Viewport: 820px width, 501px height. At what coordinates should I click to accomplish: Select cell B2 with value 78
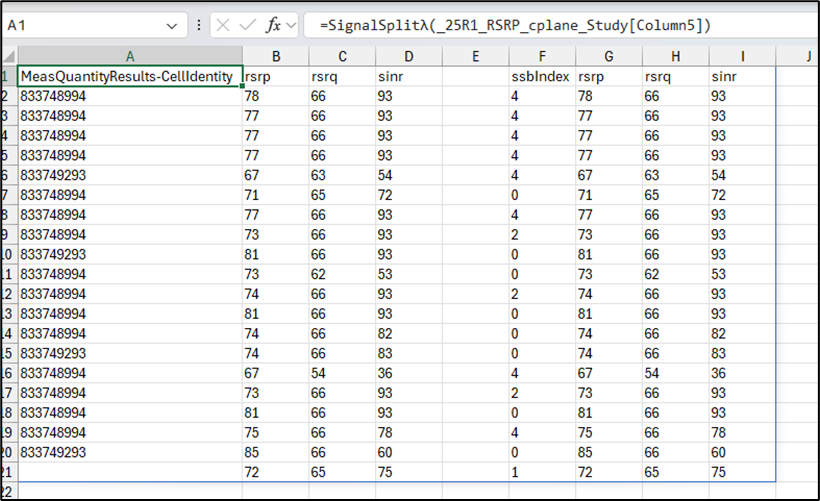pos(276,96)
